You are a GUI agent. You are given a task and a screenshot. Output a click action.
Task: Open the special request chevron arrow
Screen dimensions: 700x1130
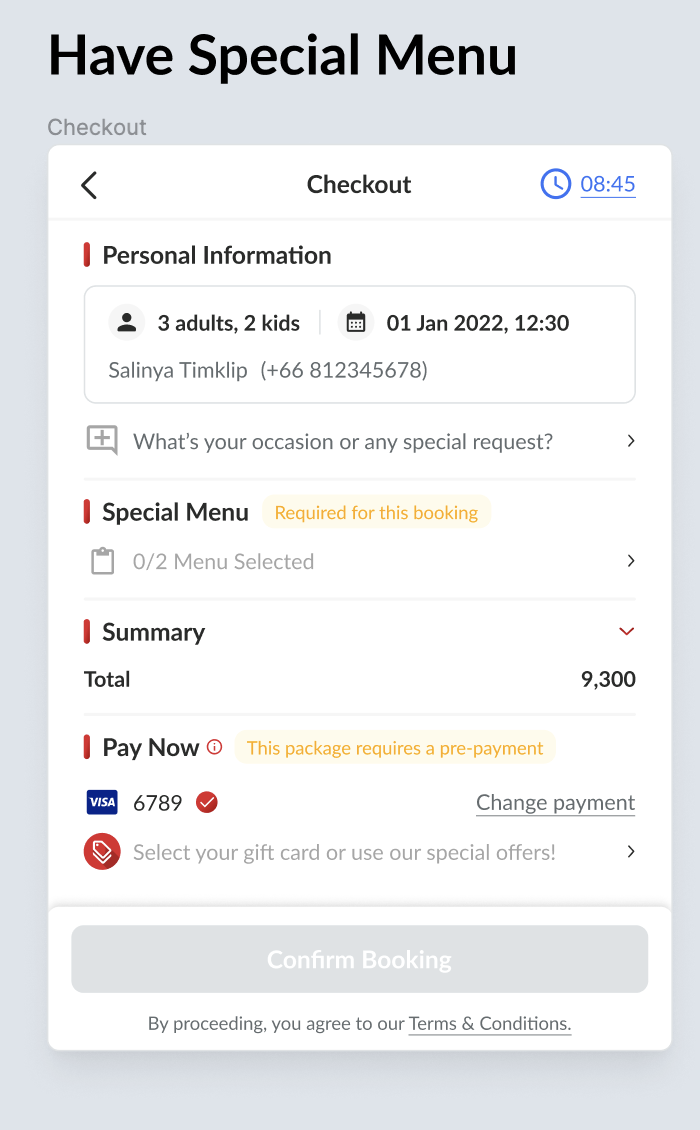point(631,441)
